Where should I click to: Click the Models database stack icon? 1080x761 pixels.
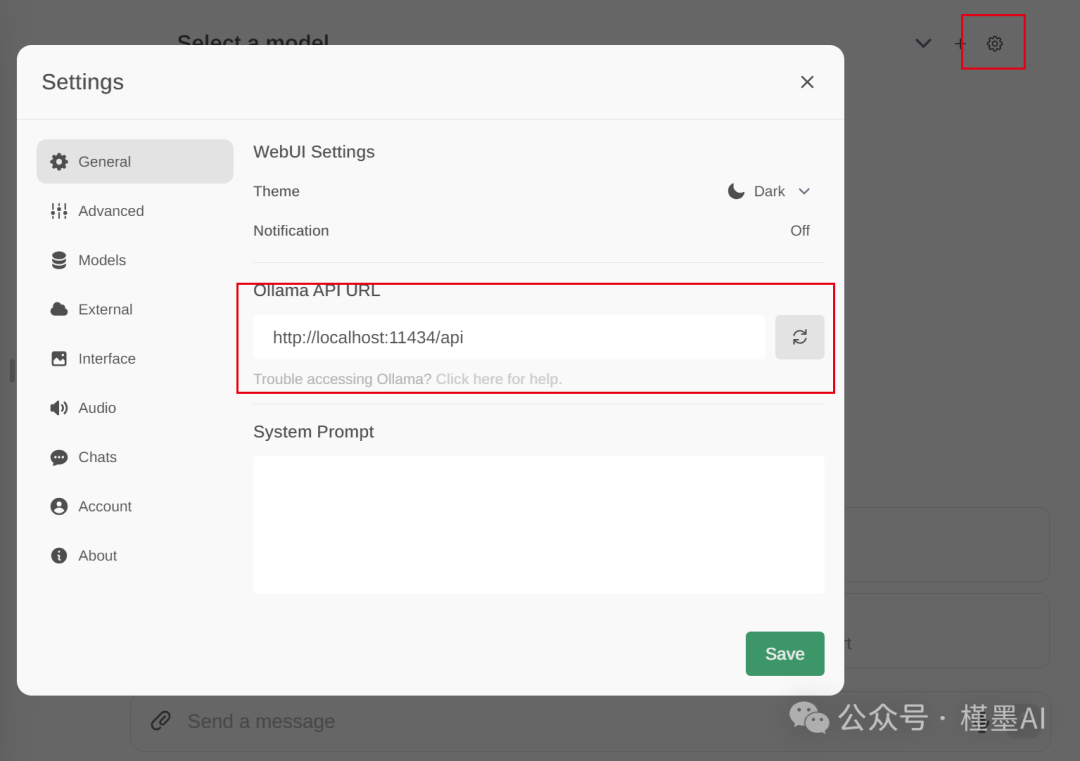[x=59, y=260]
